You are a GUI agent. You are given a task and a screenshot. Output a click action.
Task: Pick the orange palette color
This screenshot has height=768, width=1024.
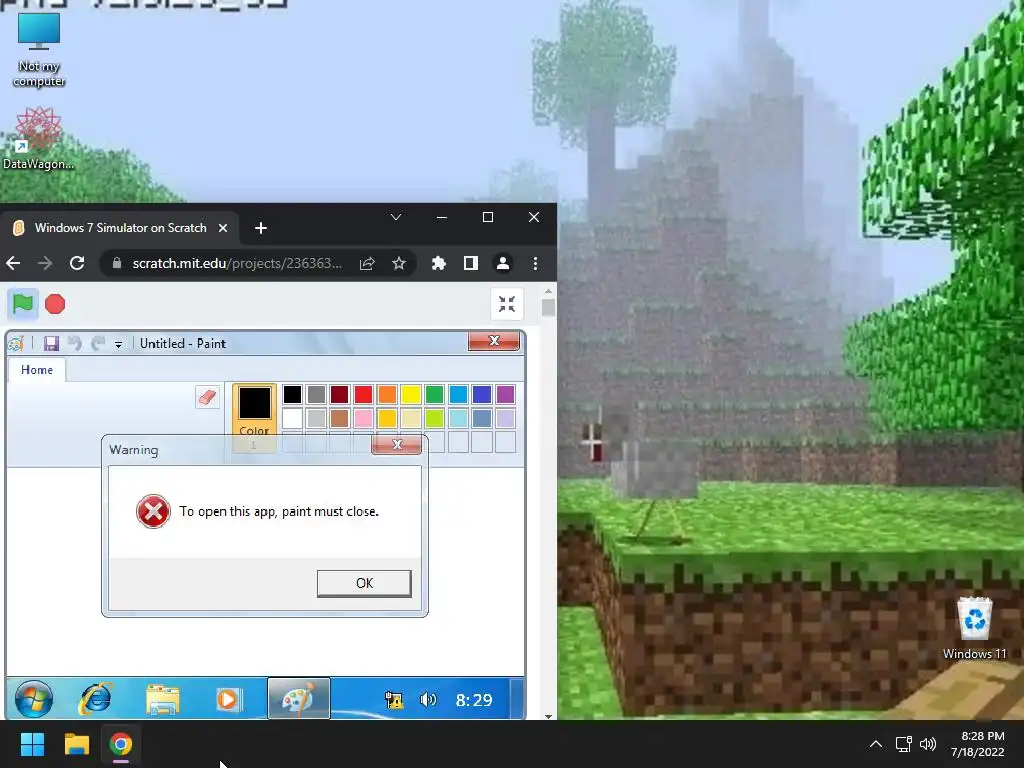tap(387, 394)
